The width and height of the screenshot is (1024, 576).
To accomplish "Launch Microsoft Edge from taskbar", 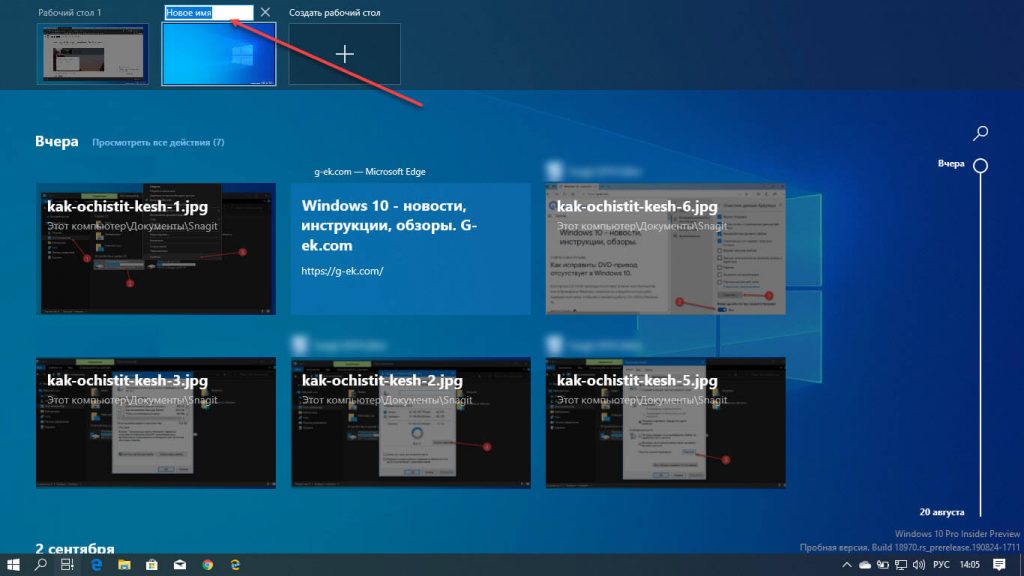I will coord(96,564).
